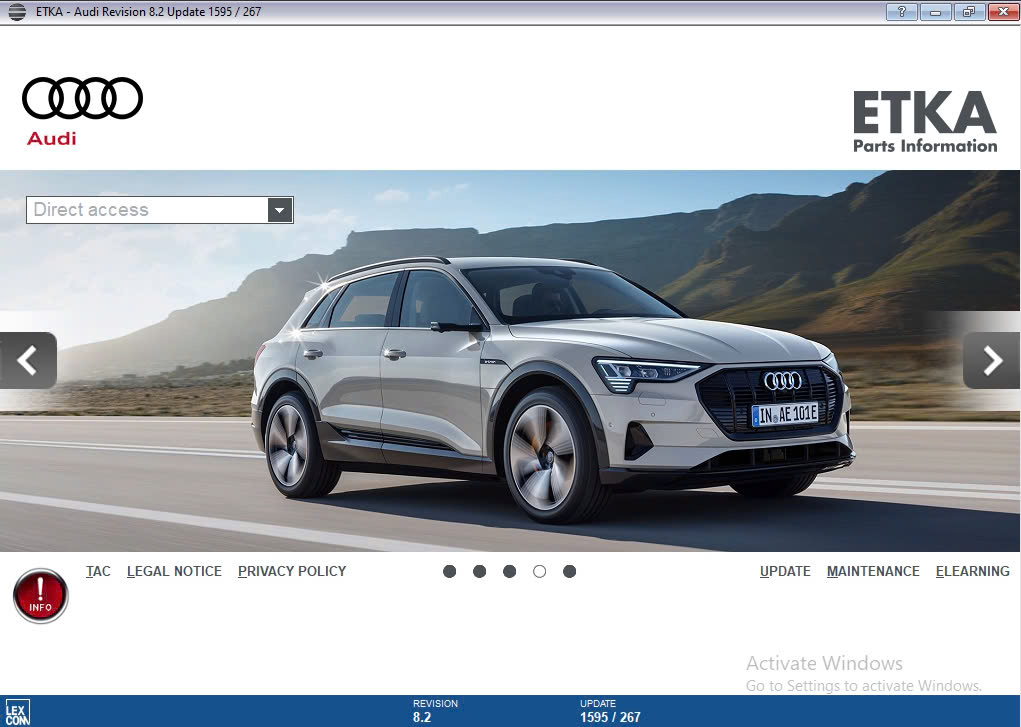This screenshot has width=1021, height=727.
Task: Open the LEGAL NOTICE menu entry
Action: pyautogui.click(x=174, y=571)
